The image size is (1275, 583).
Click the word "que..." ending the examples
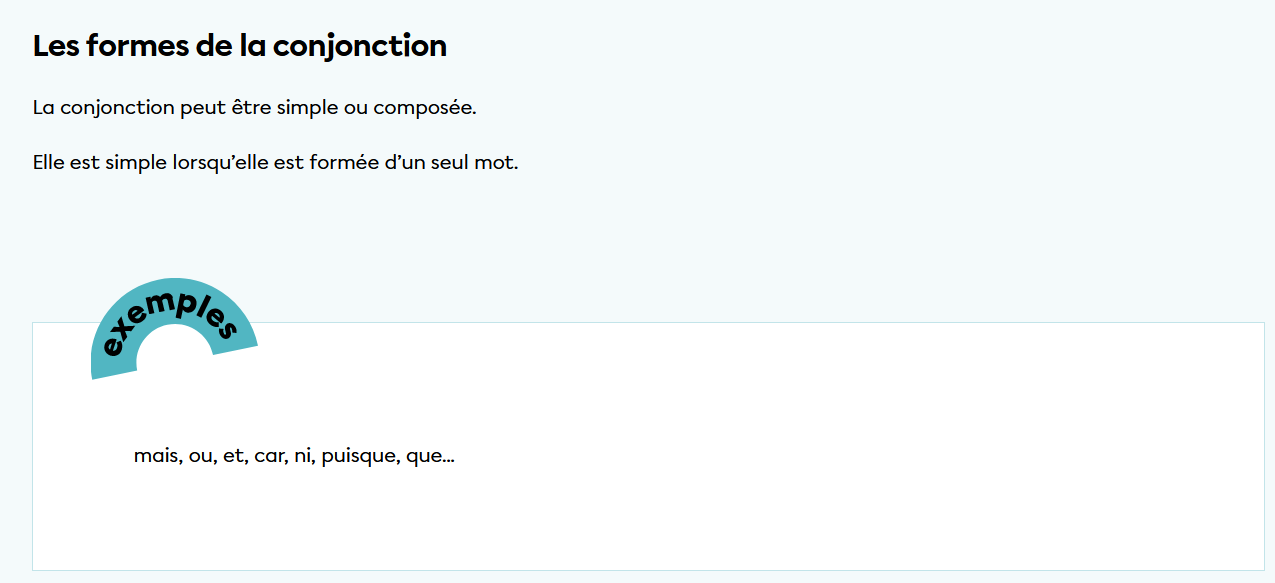431,457
